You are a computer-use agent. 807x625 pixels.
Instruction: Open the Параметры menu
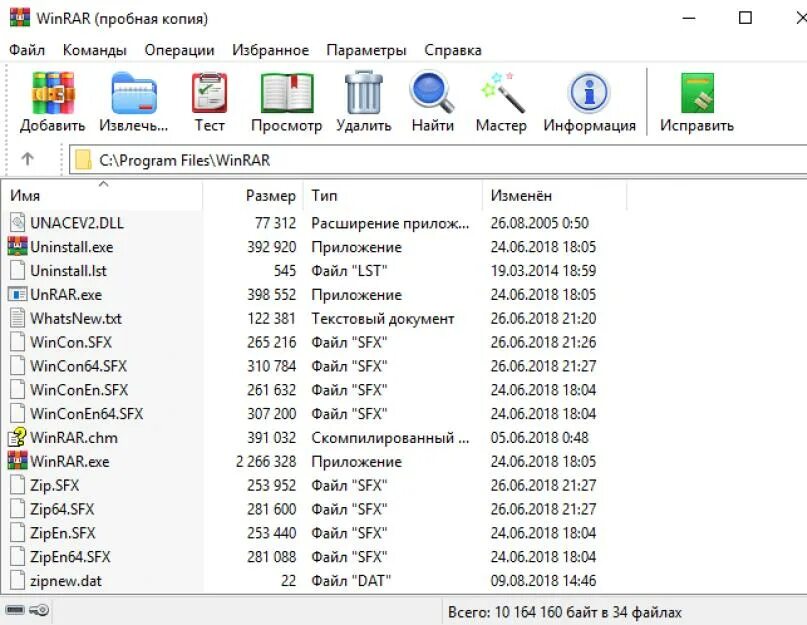366,50
